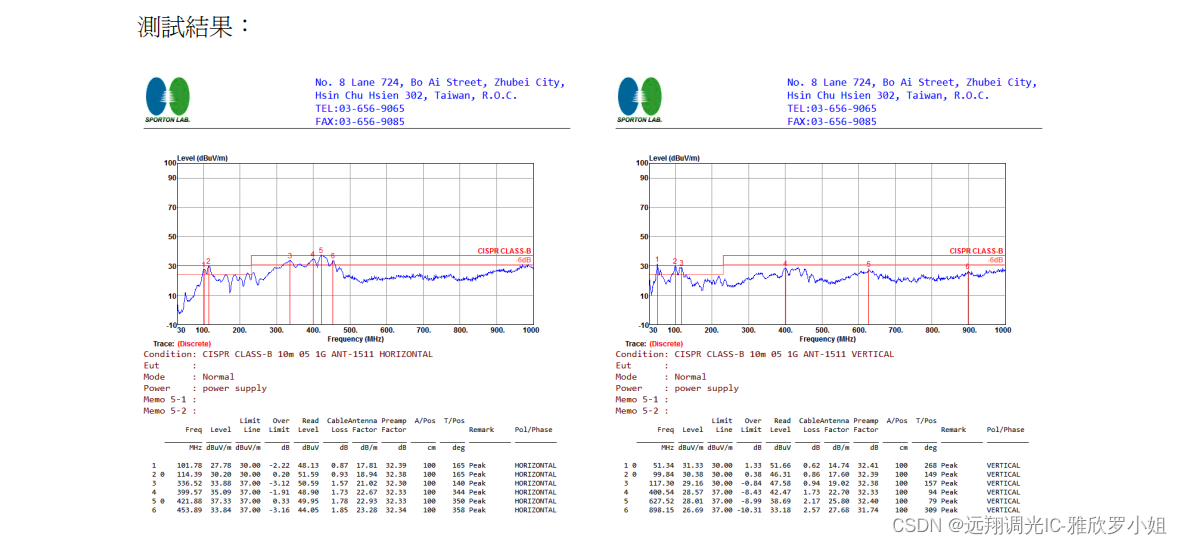Click the CISPR CLASS-B label on the horizontal chart

click(504, 251)
